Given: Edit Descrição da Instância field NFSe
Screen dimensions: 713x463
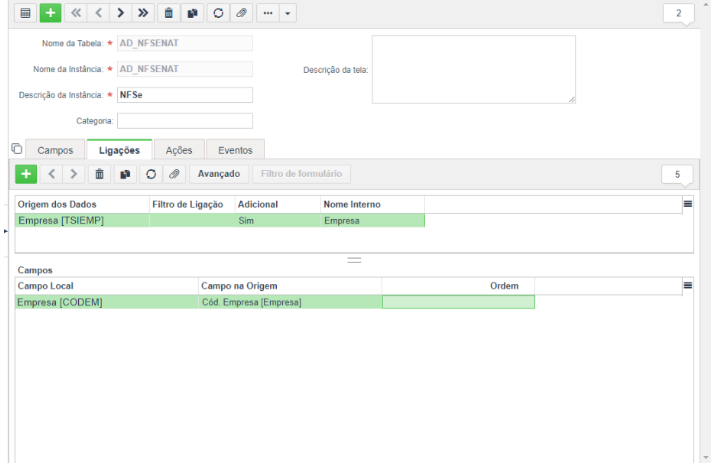Looking at the screenshot, I should tap(185, 95).
